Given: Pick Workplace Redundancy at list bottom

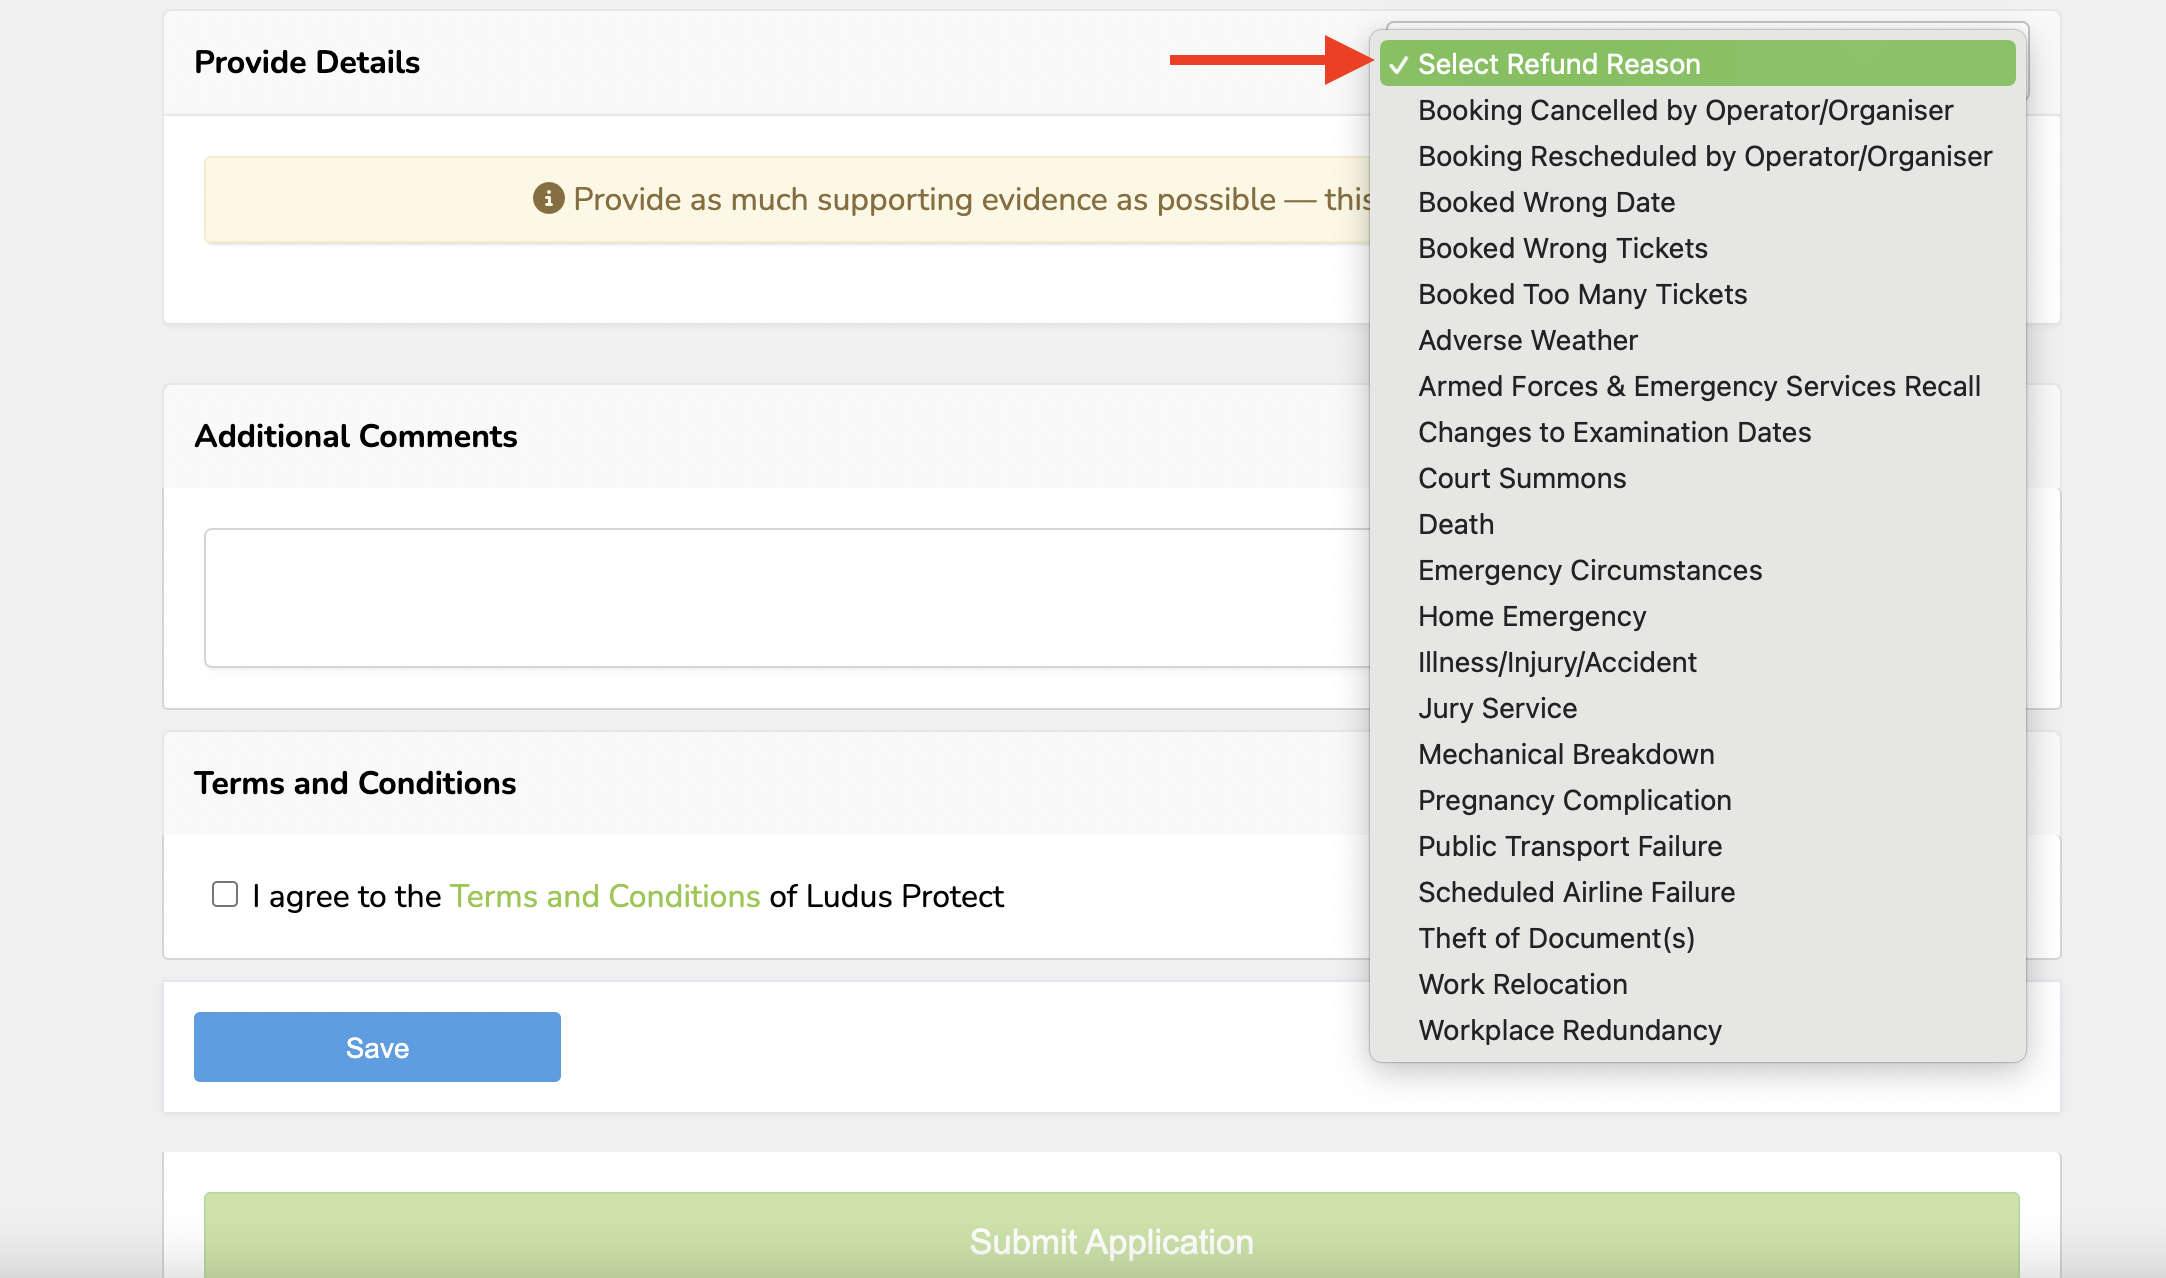Looking at the screenshot, I should (1570, 1030).
